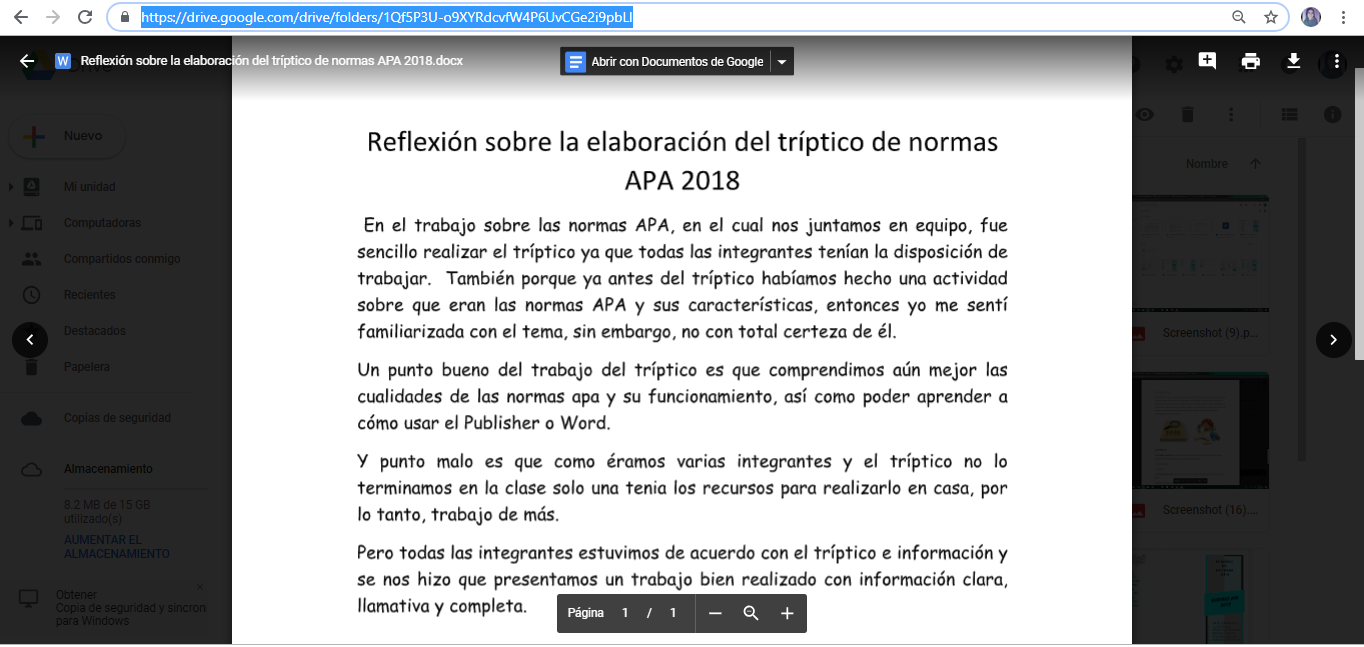The image size is (1364, 647).
Task: Expand the Abrir con dropdown arrow
Action: point(782,62)
